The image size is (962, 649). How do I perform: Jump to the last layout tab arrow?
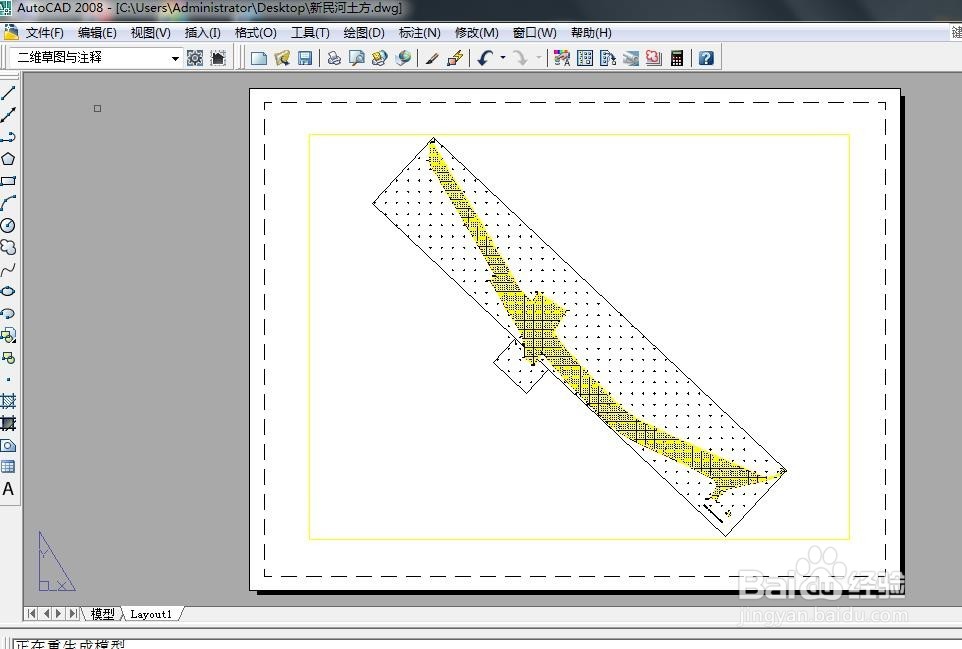tap(74, 613)
